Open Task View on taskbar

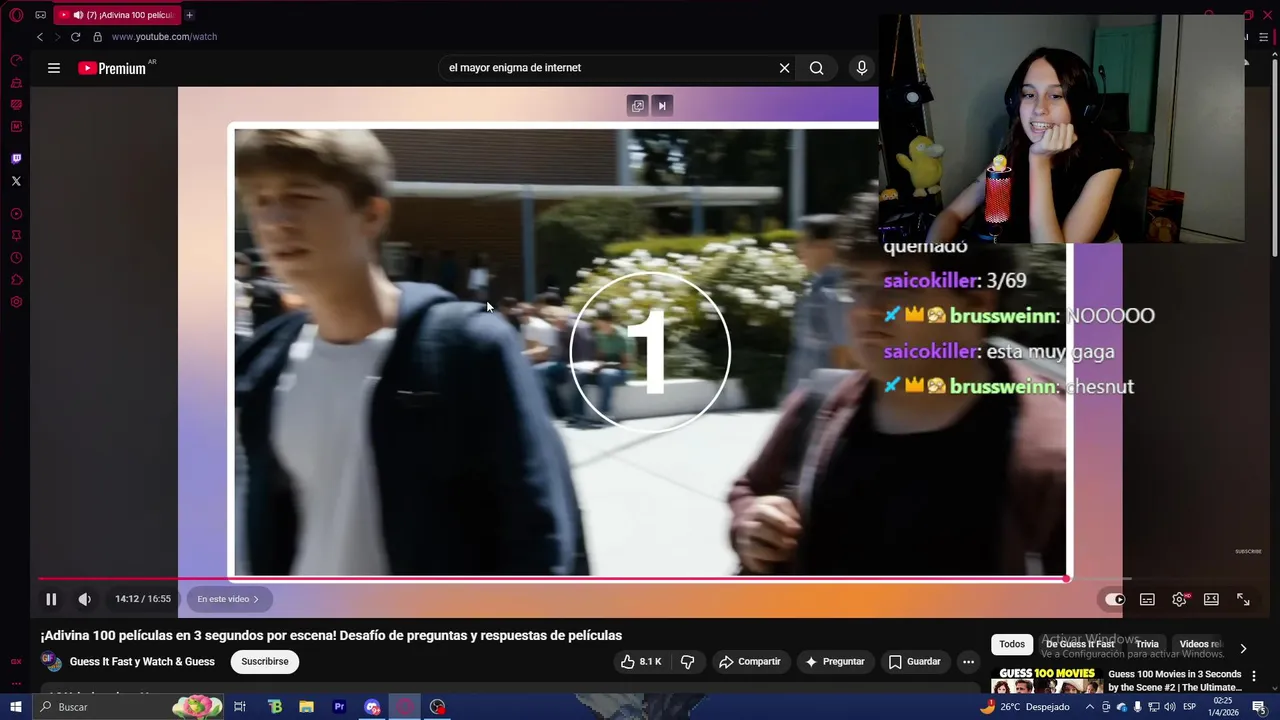click(x=240, y=707)
